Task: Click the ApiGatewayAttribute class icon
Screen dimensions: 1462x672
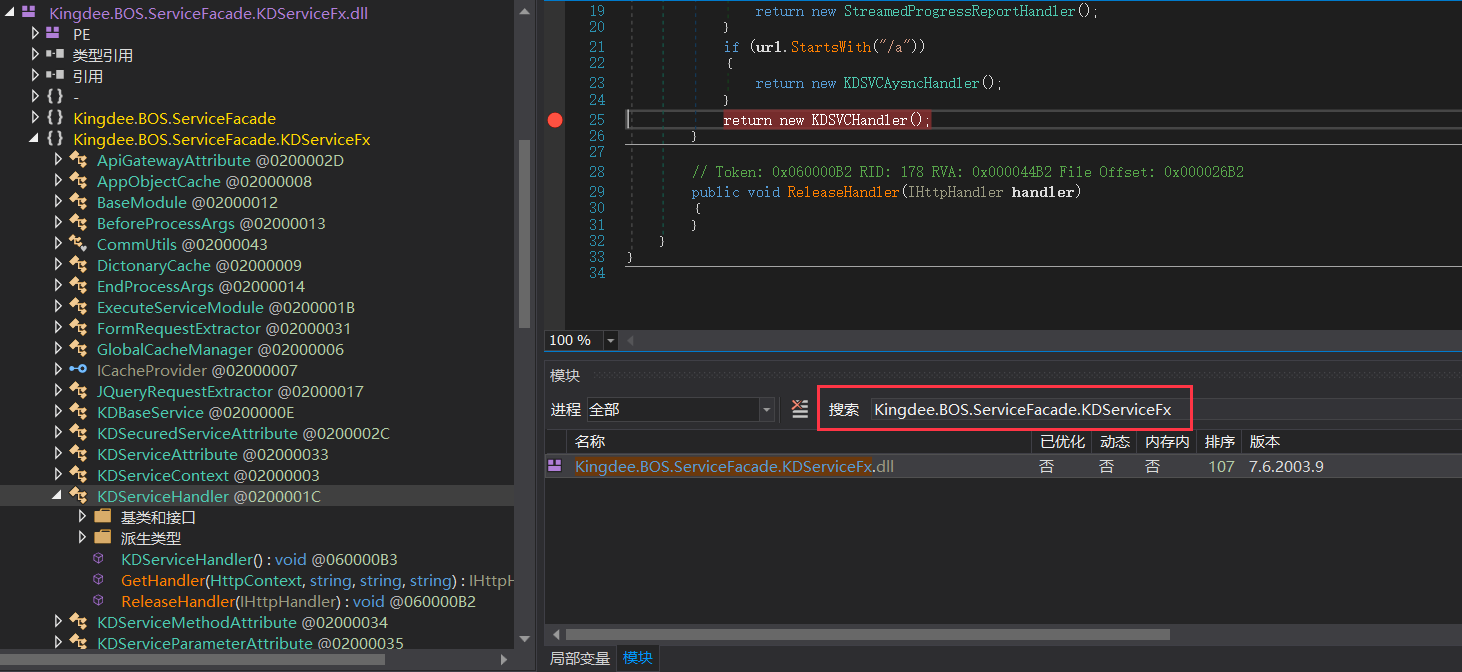Action: tap(78, 160)
